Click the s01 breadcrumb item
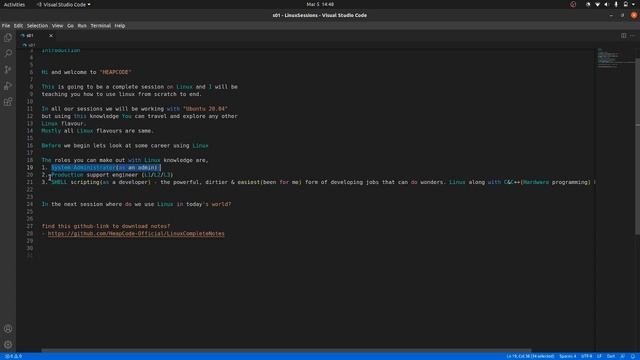 click(29, 45)
